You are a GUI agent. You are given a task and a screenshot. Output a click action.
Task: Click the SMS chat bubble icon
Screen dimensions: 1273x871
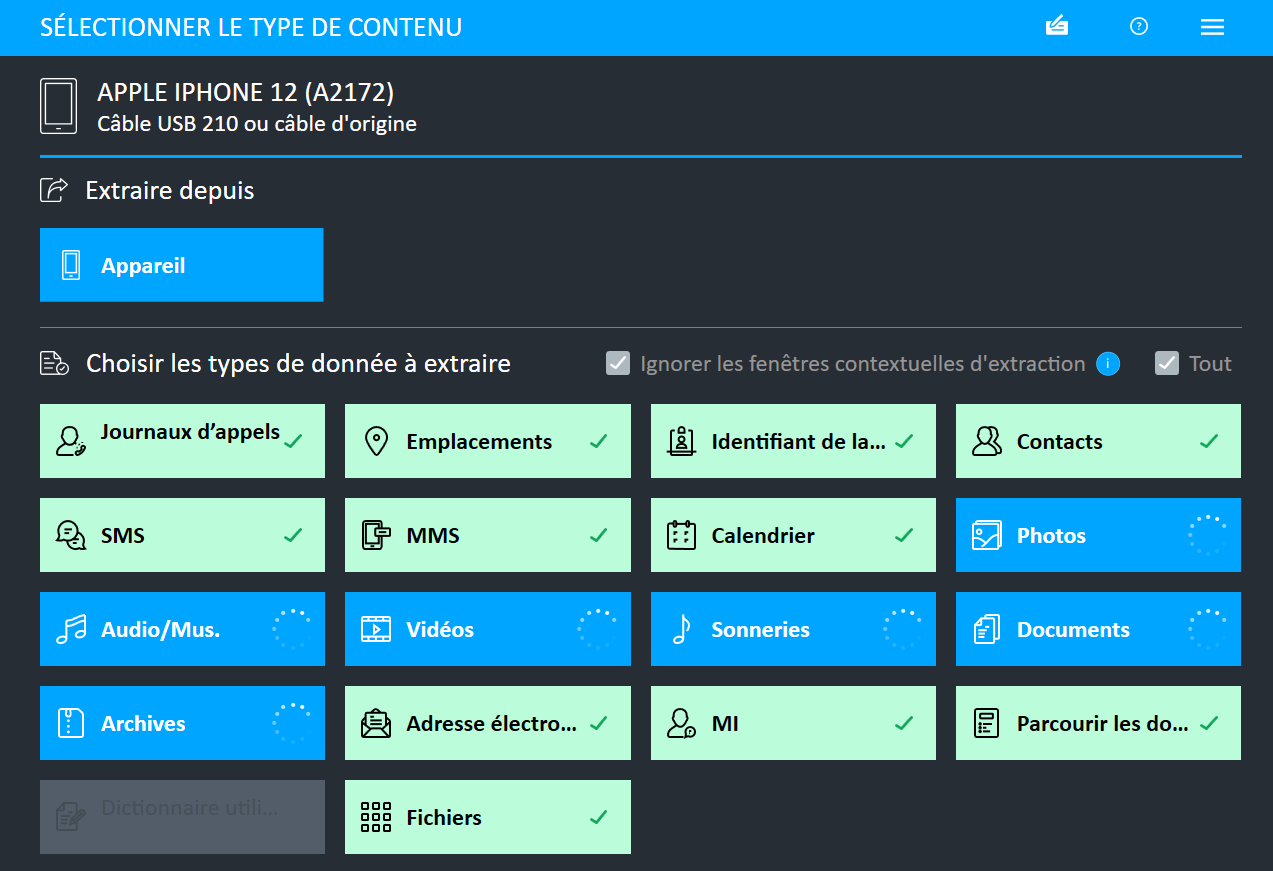click(70, 535)
